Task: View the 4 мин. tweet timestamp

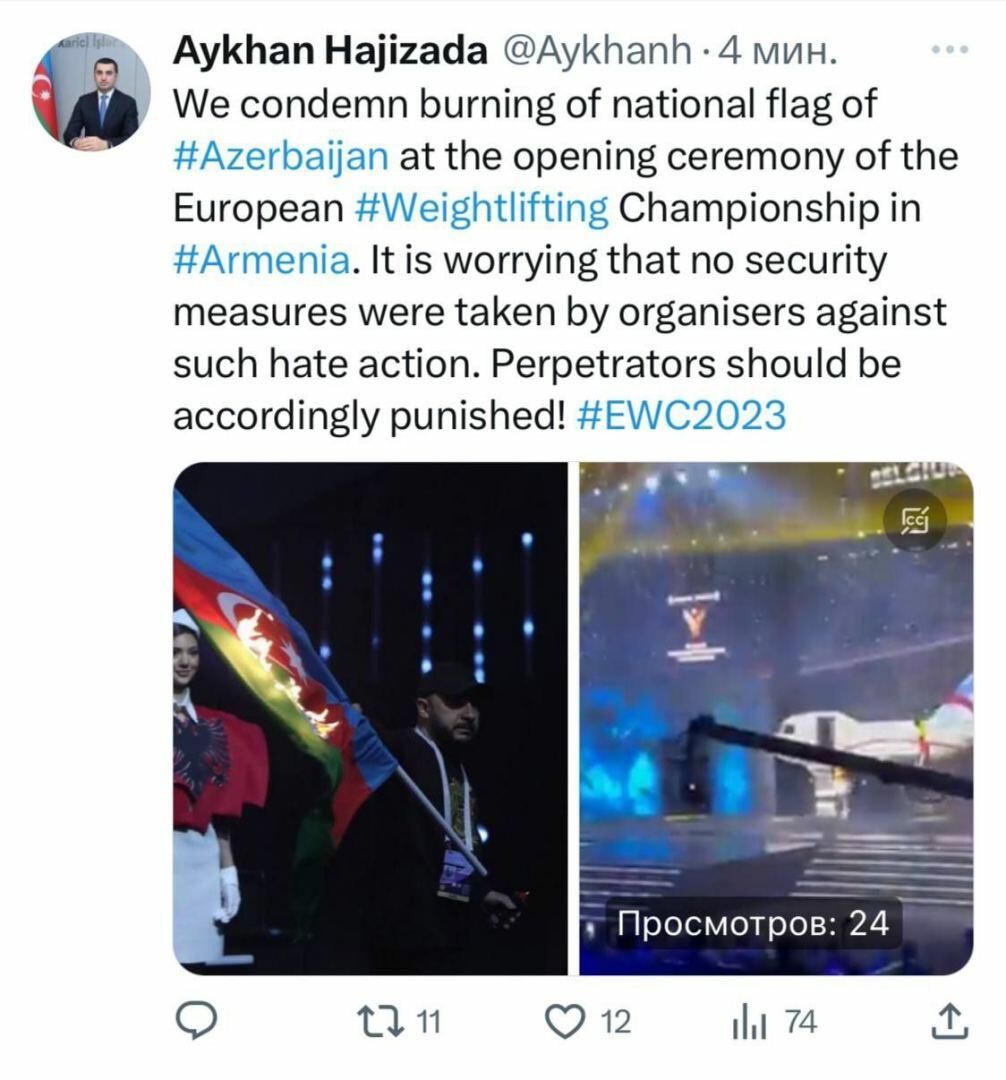Action: [778, 51]
